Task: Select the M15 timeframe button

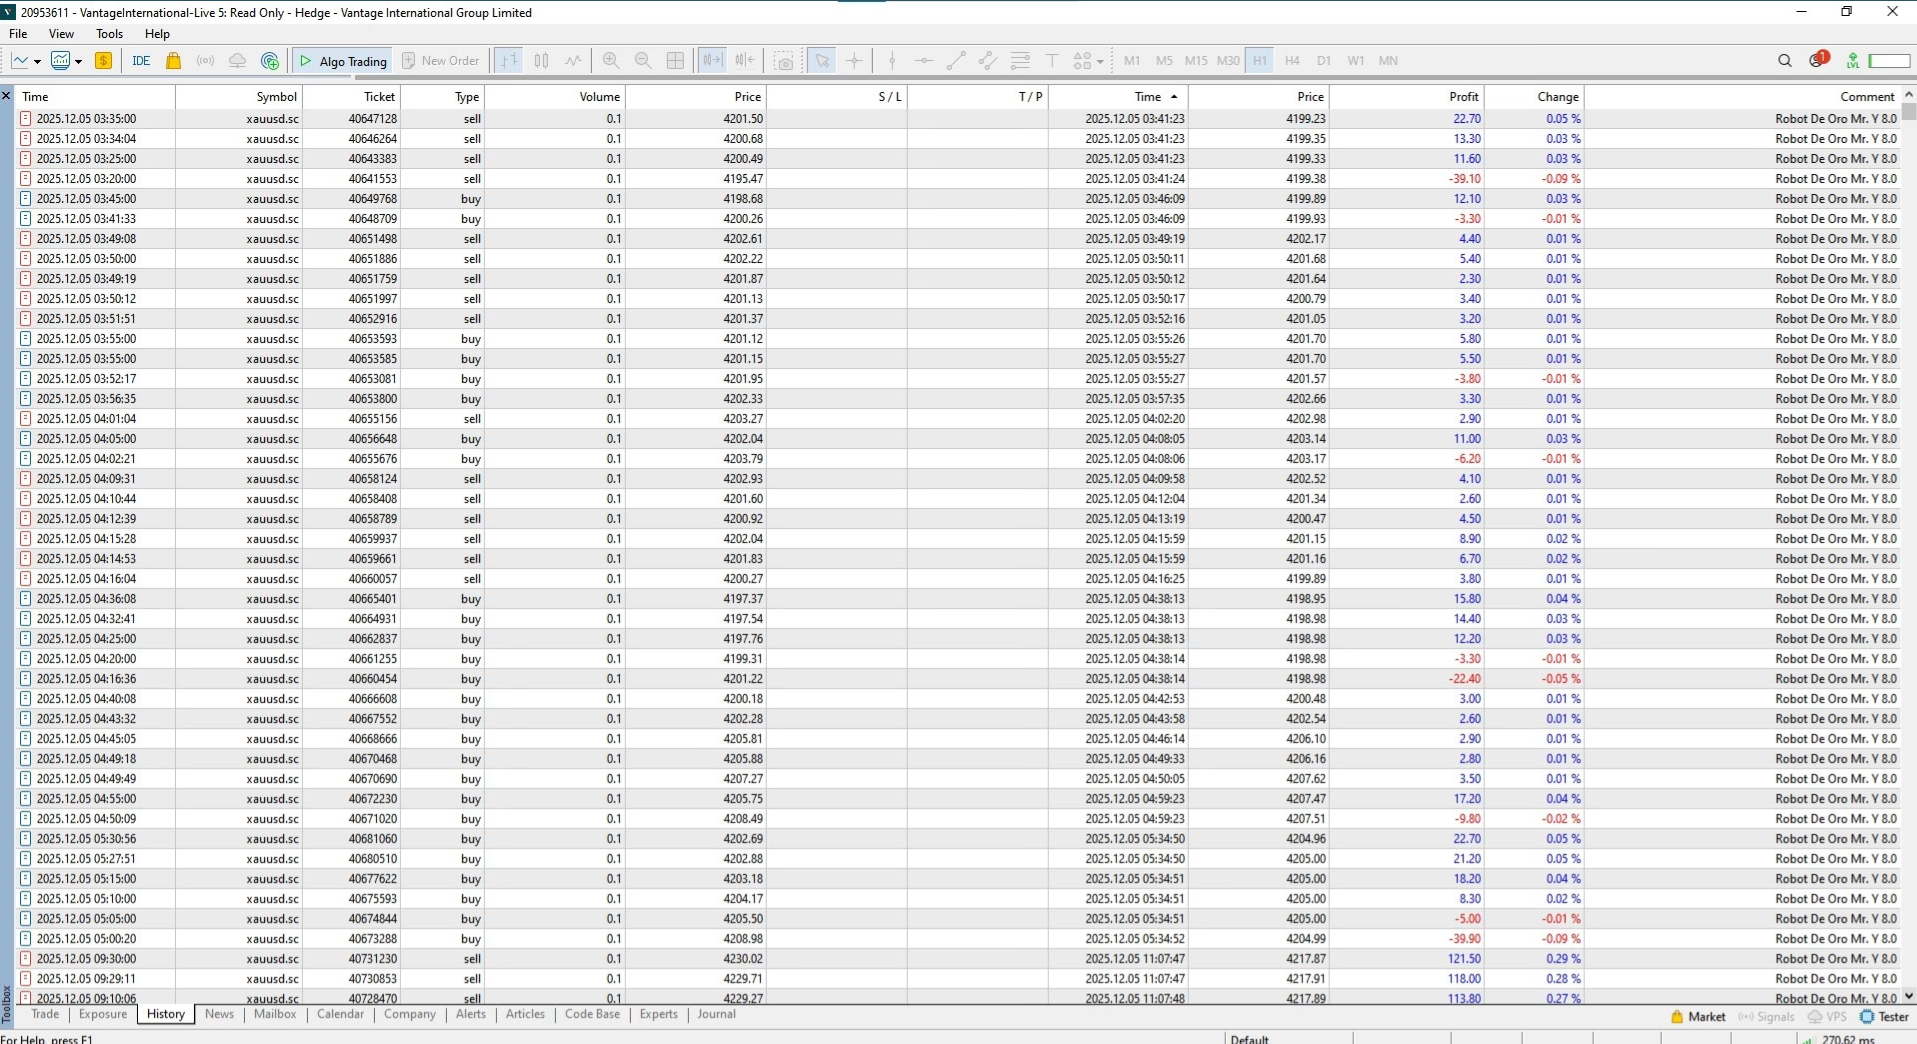Action: click(1196, 61)
